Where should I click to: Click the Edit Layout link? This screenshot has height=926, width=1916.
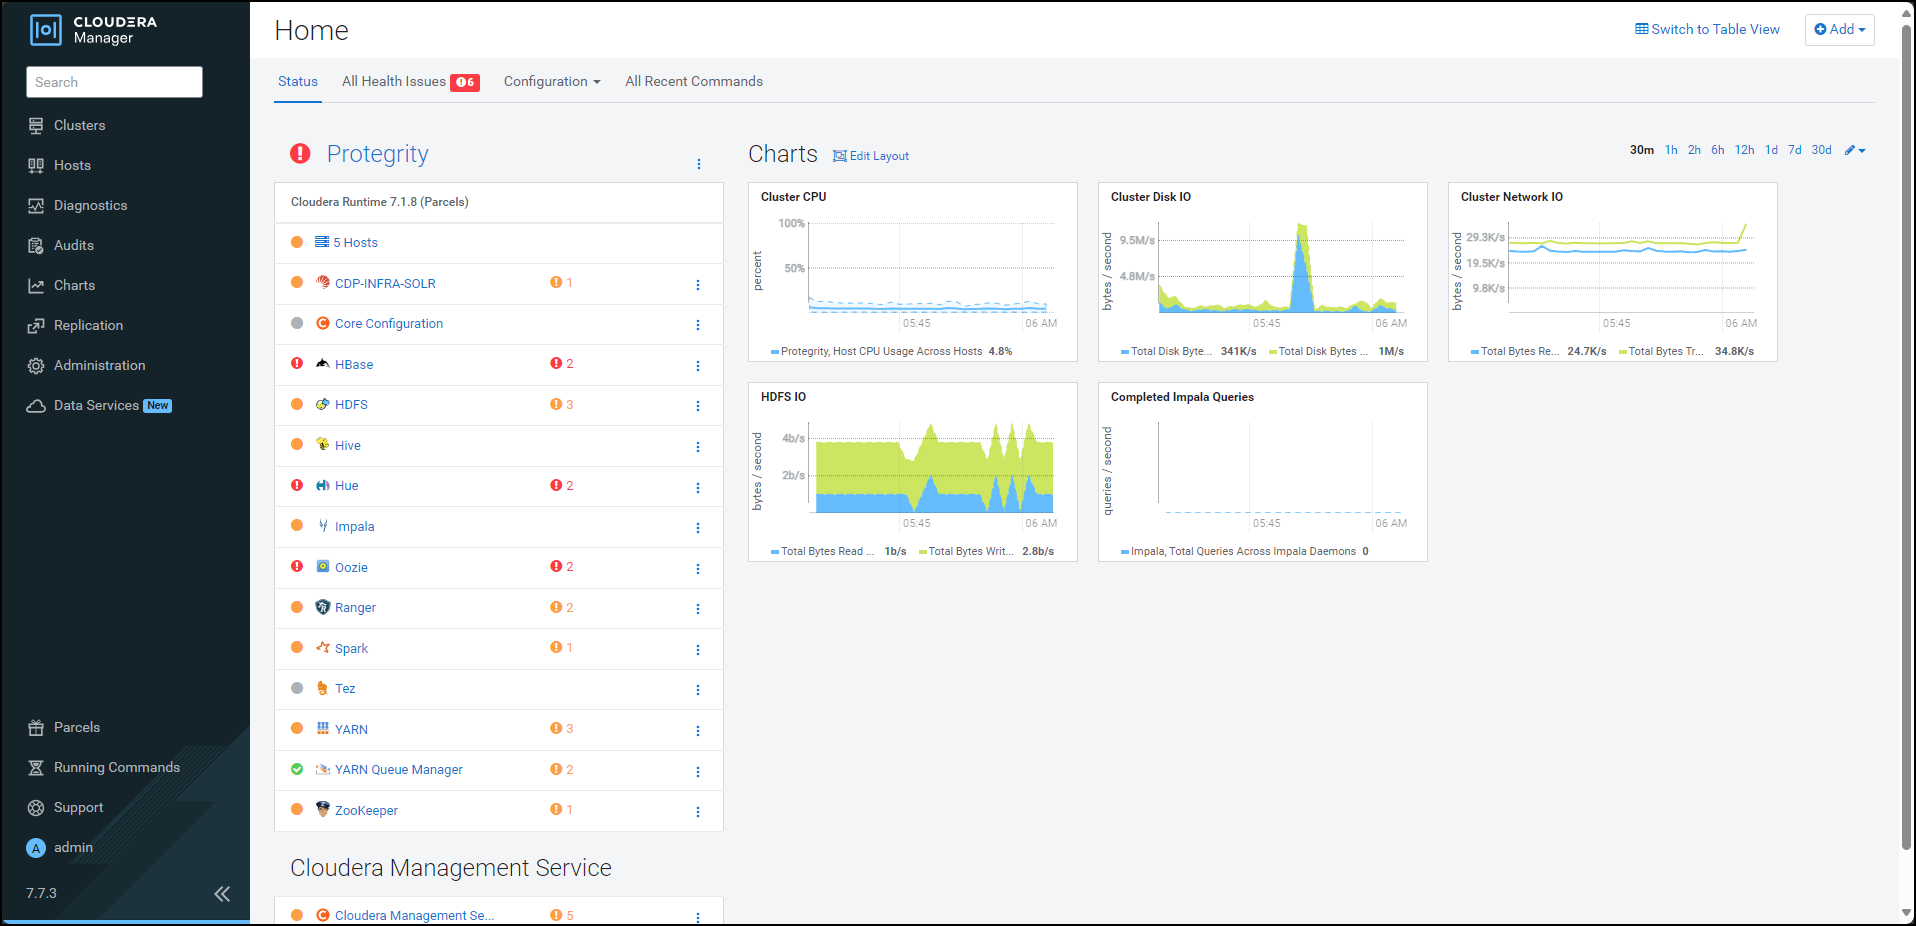click(x=871, y=156)
